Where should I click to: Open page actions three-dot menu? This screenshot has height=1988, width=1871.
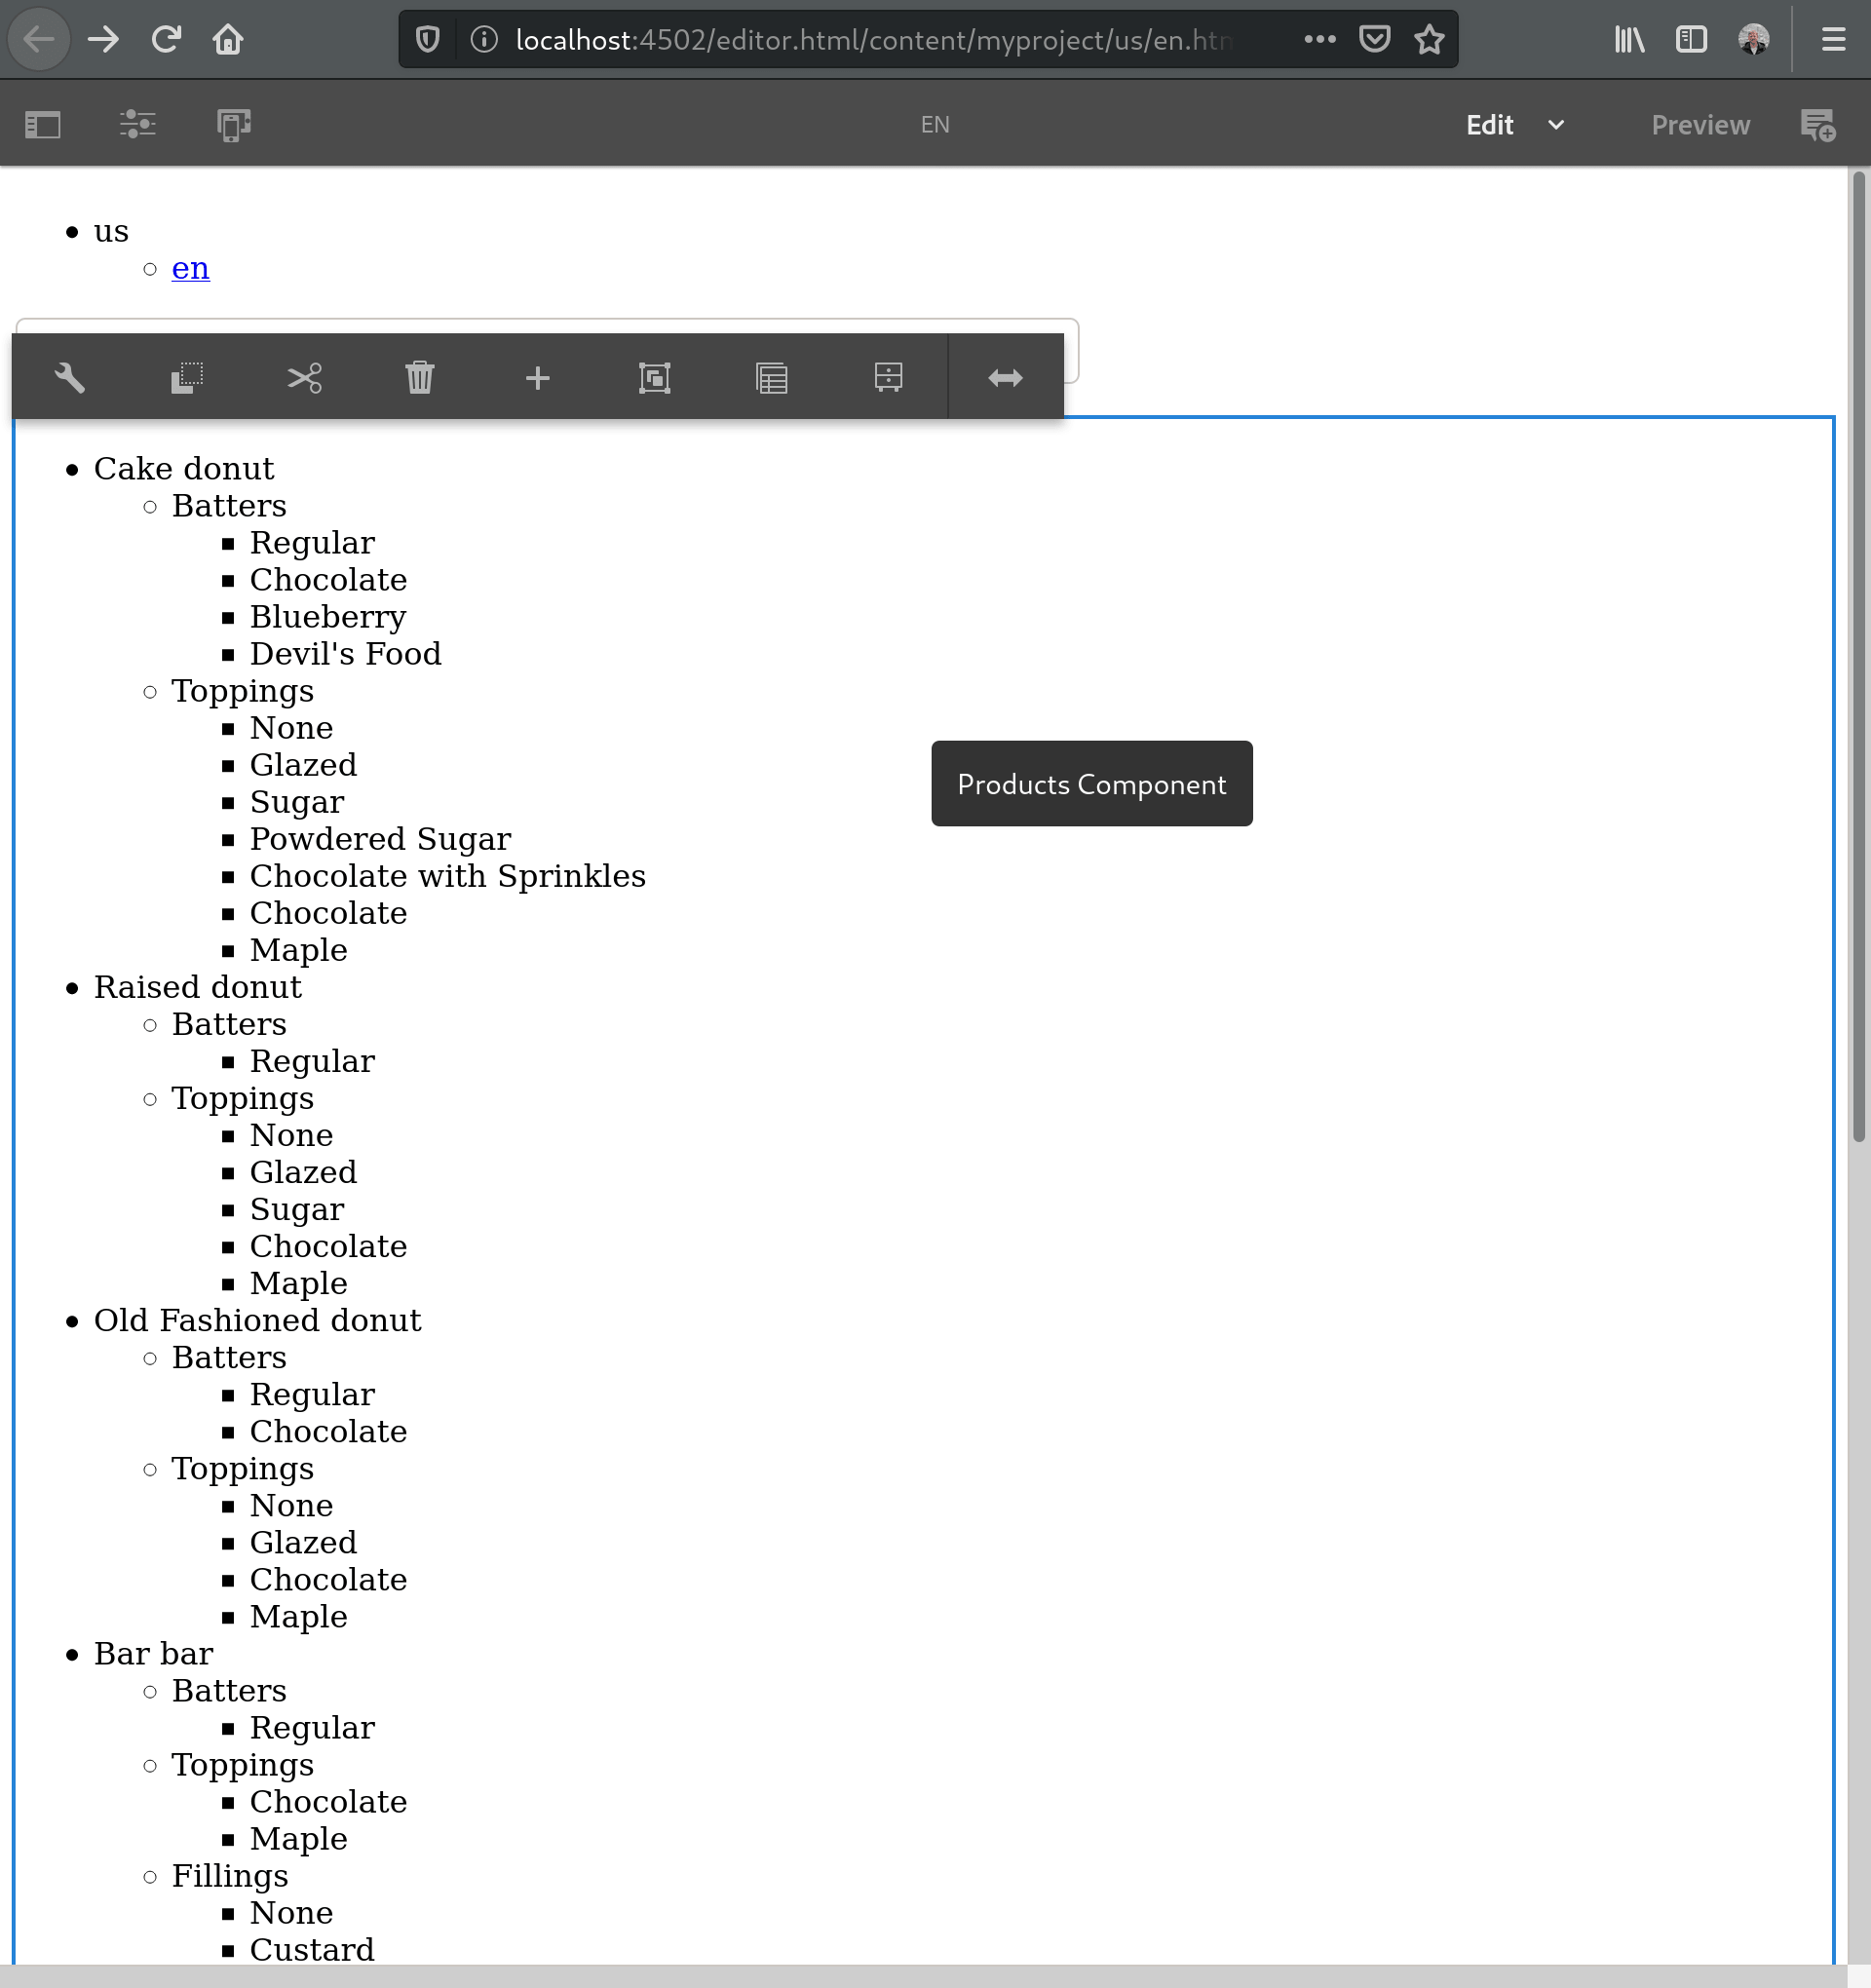click(1320, 40)
